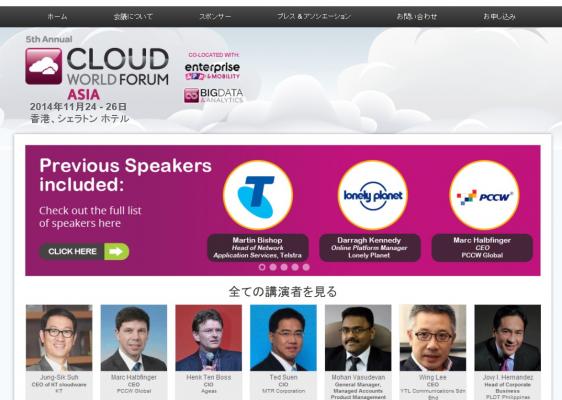The width and height of the screenshot is (562, 400).
Task: Click the CLICK HERE button
Action: click(x=84, y=252)
